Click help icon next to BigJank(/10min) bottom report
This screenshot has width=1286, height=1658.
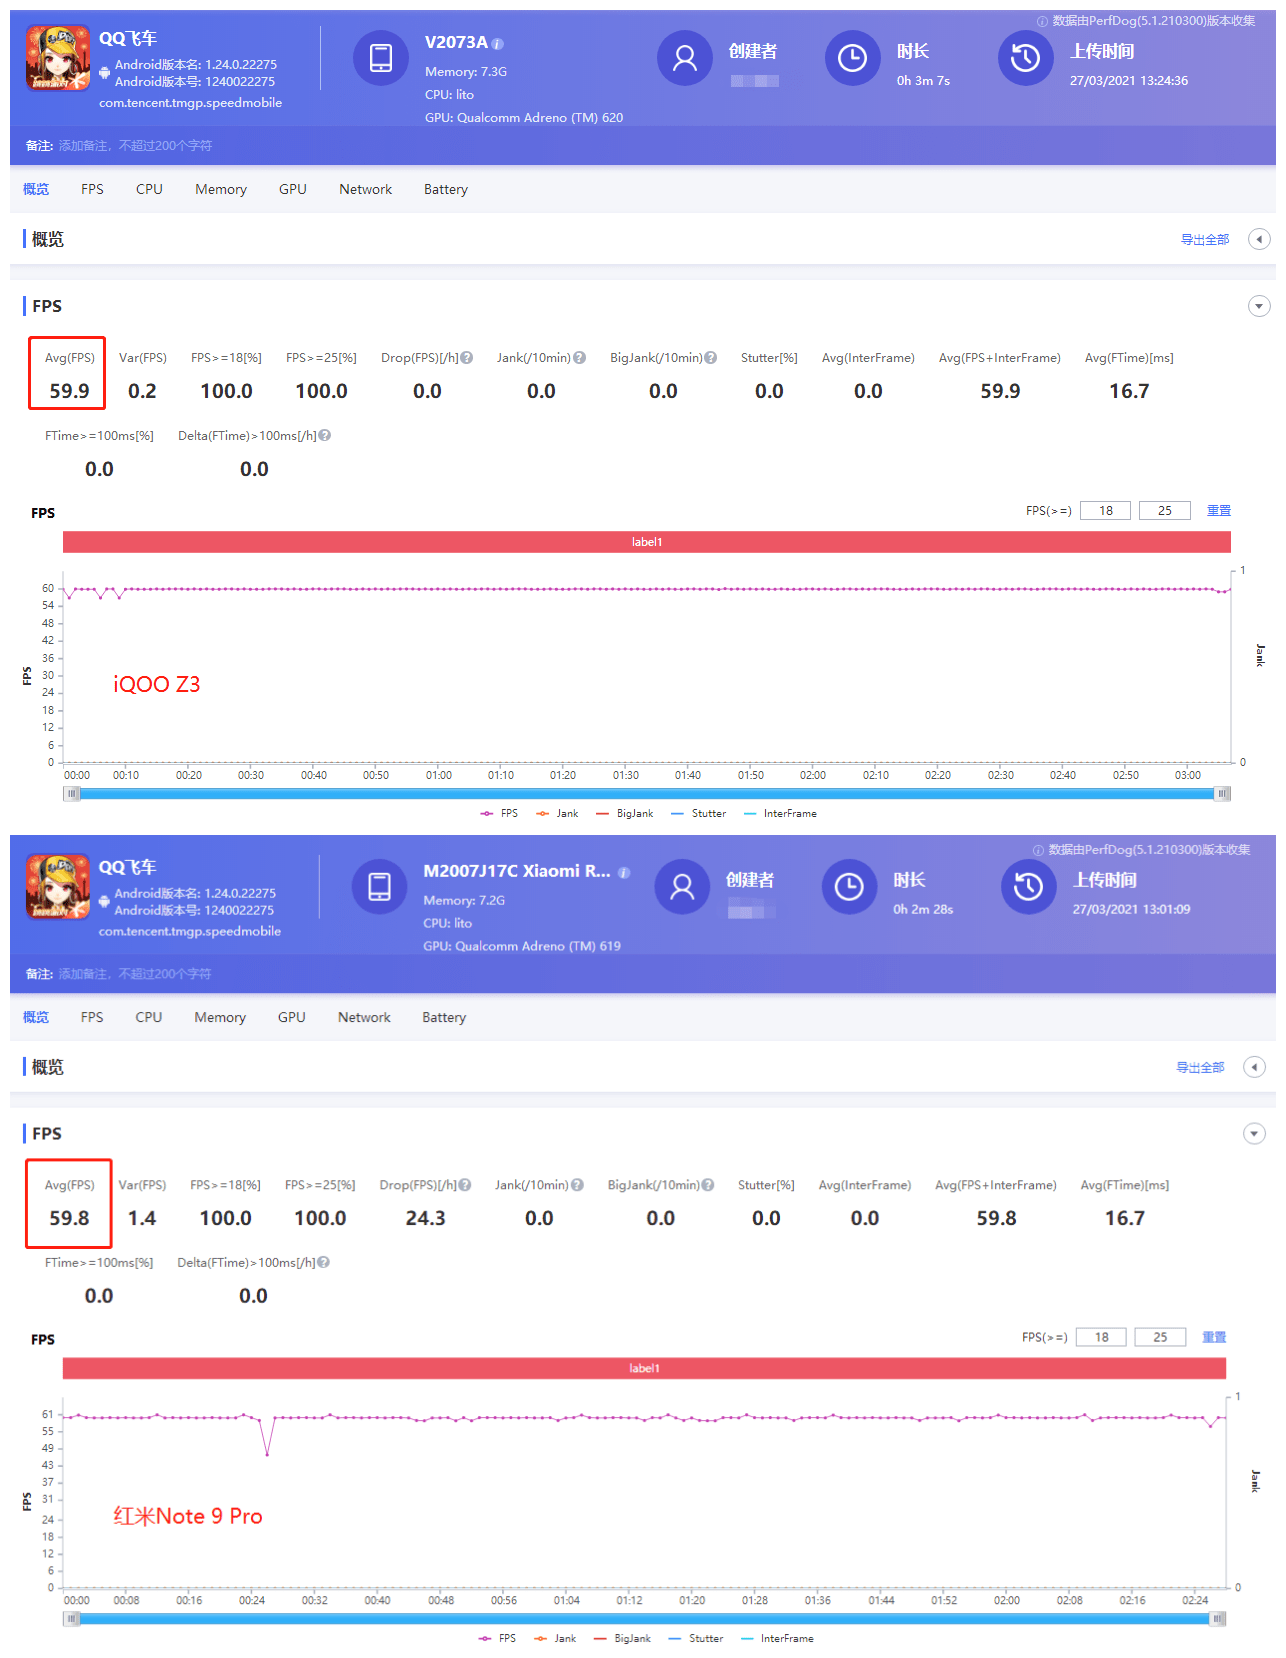708,1185
